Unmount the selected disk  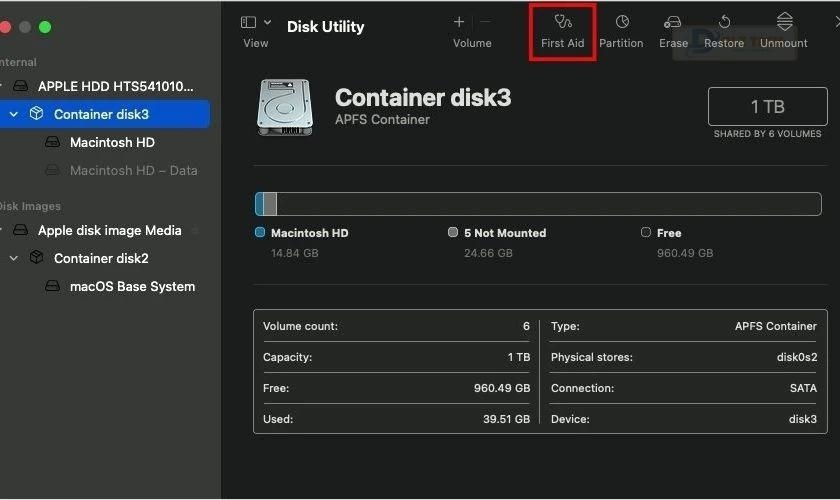click(784, 22)
